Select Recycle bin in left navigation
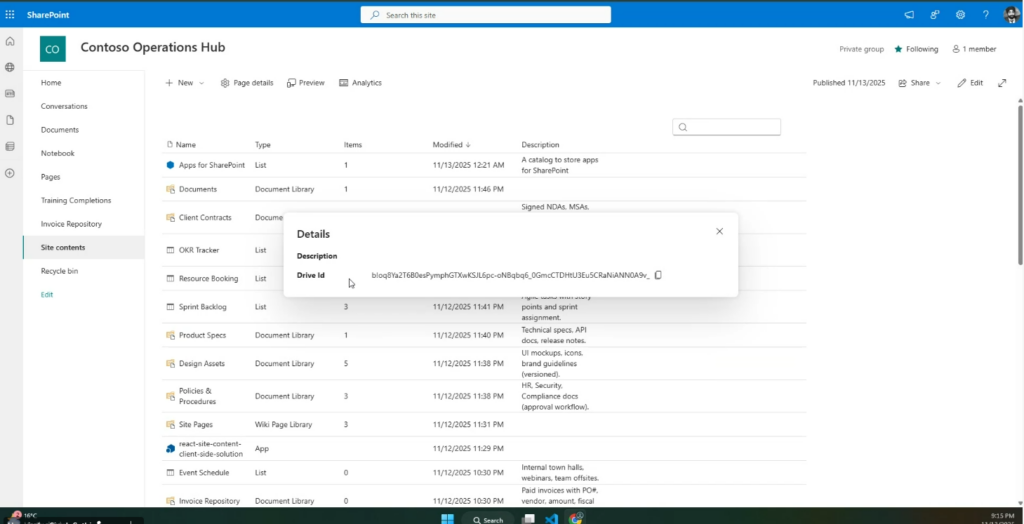 click(x=60, y=271)
